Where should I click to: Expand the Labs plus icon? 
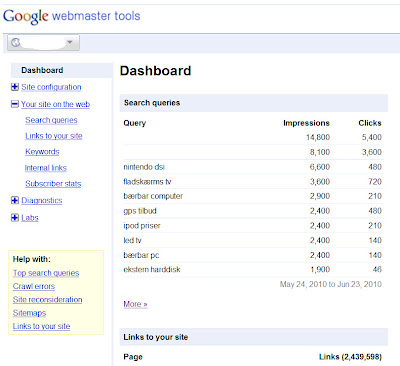[x=15, y=218]
